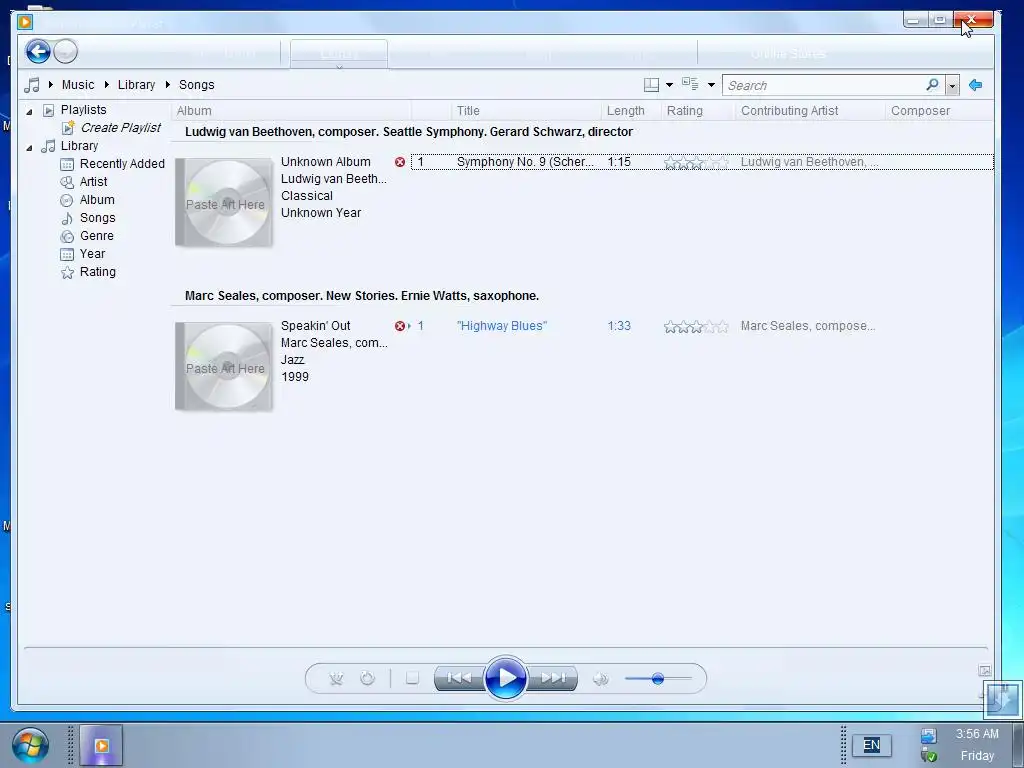Select the "Highway Blues" track title
1024x768 pixels.
click(x=502, y=326)
